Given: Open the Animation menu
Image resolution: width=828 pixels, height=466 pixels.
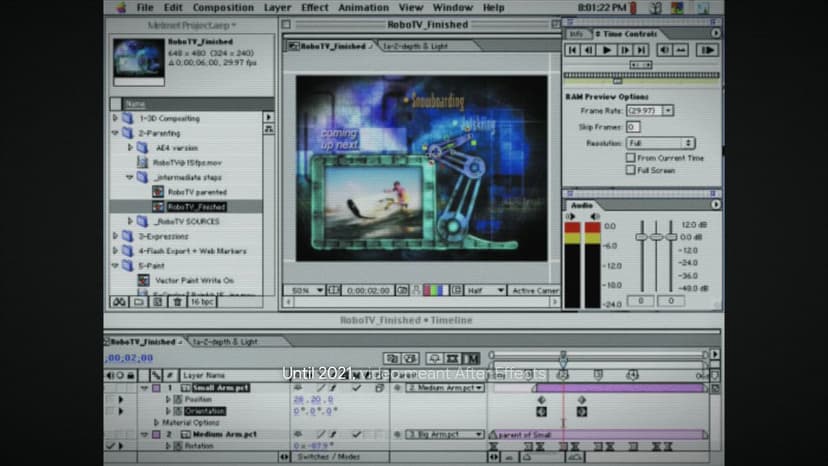Looking at the screenshot, I should [363, 7].
